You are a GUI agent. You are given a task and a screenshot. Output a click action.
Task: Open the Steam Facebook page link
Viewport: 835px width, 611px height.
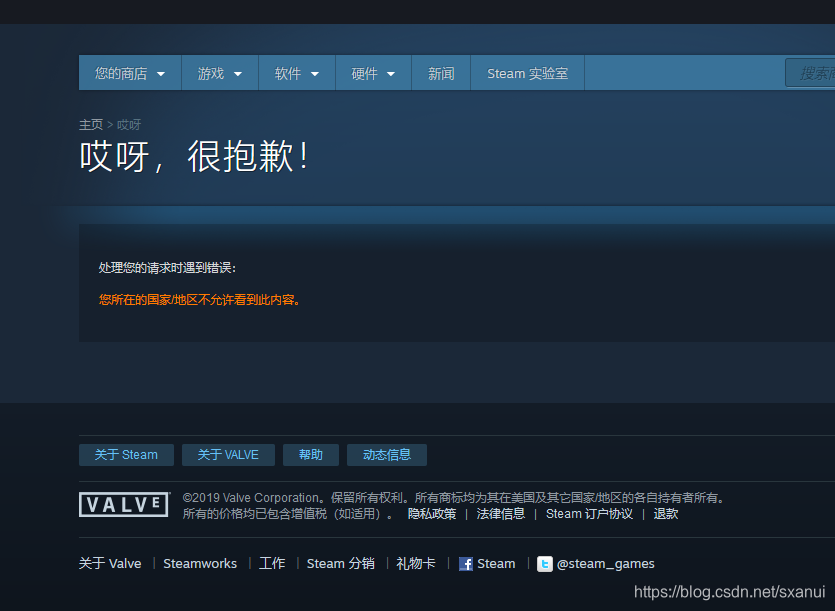coord(496,564)
